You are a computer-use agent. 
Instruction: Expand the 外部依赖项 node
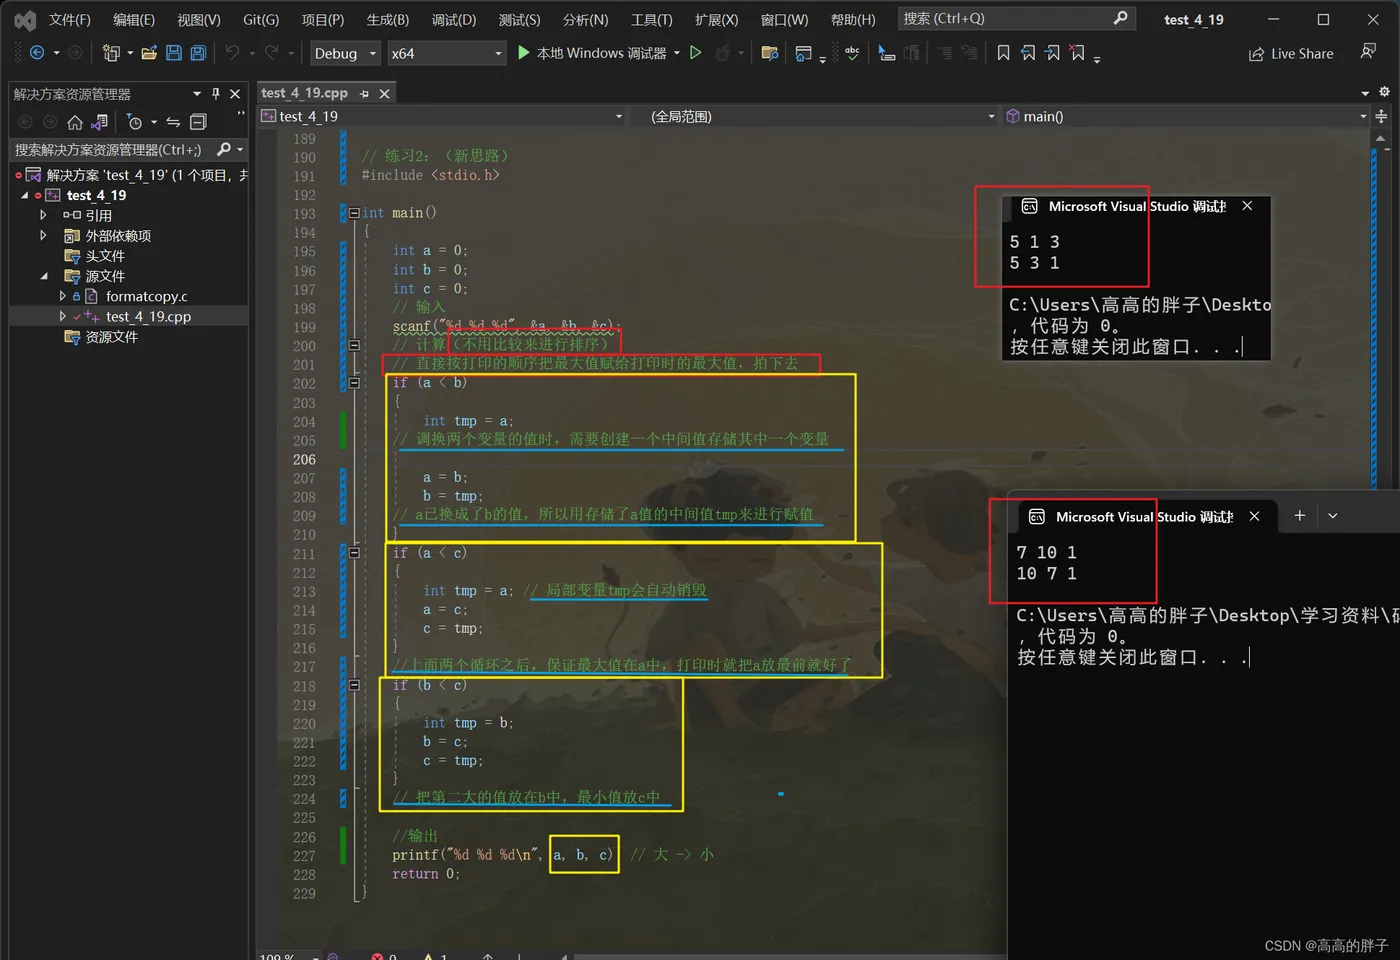pyautogui.click(x=43, y=235)
